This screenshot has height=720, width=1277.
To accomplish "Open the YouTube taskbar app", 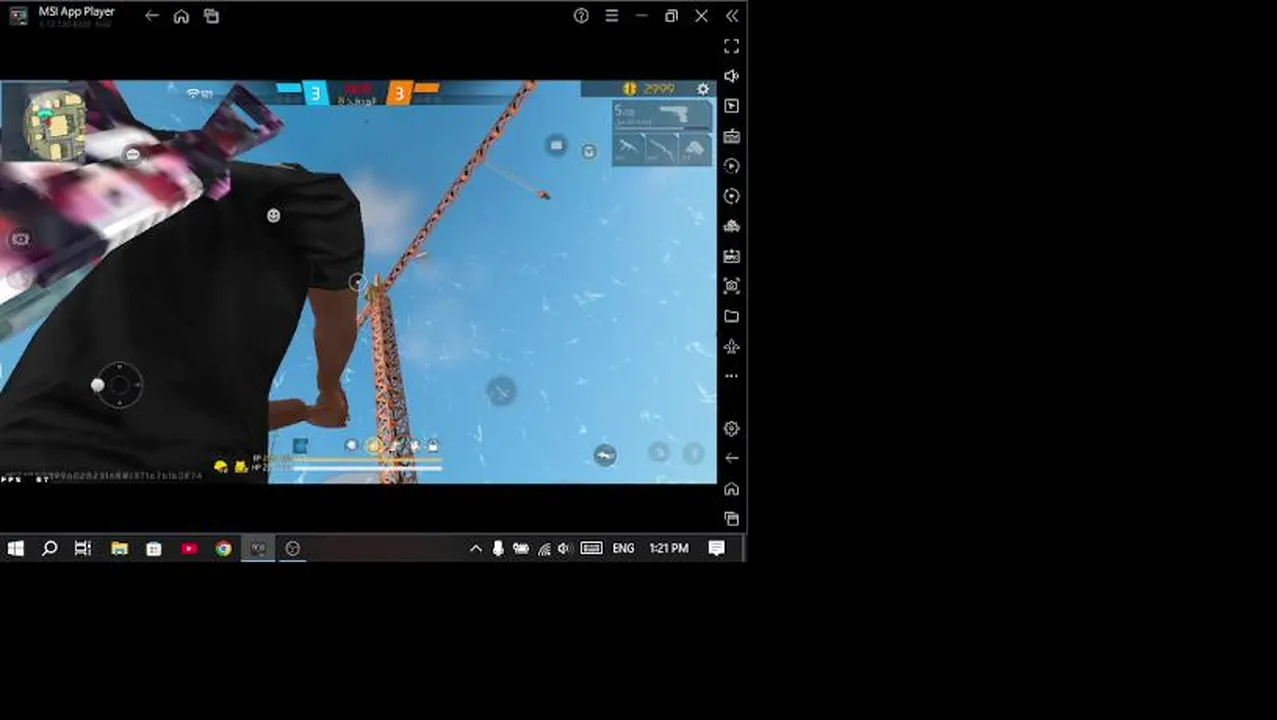I will point(189,548).
